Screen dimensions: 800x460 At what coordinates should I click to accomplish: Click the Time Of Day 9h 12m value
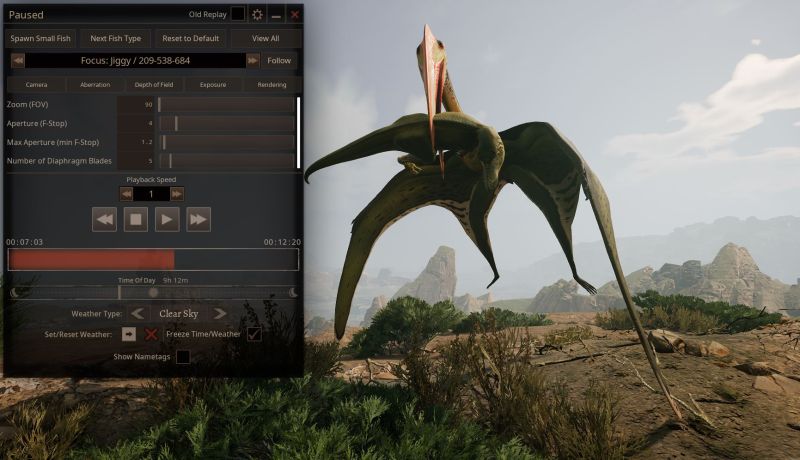tap(176, 280)
